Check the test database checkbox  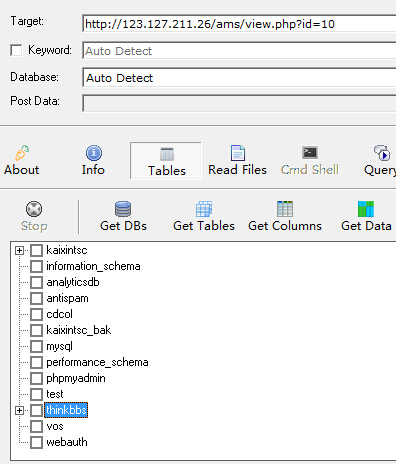coord(36,394)
